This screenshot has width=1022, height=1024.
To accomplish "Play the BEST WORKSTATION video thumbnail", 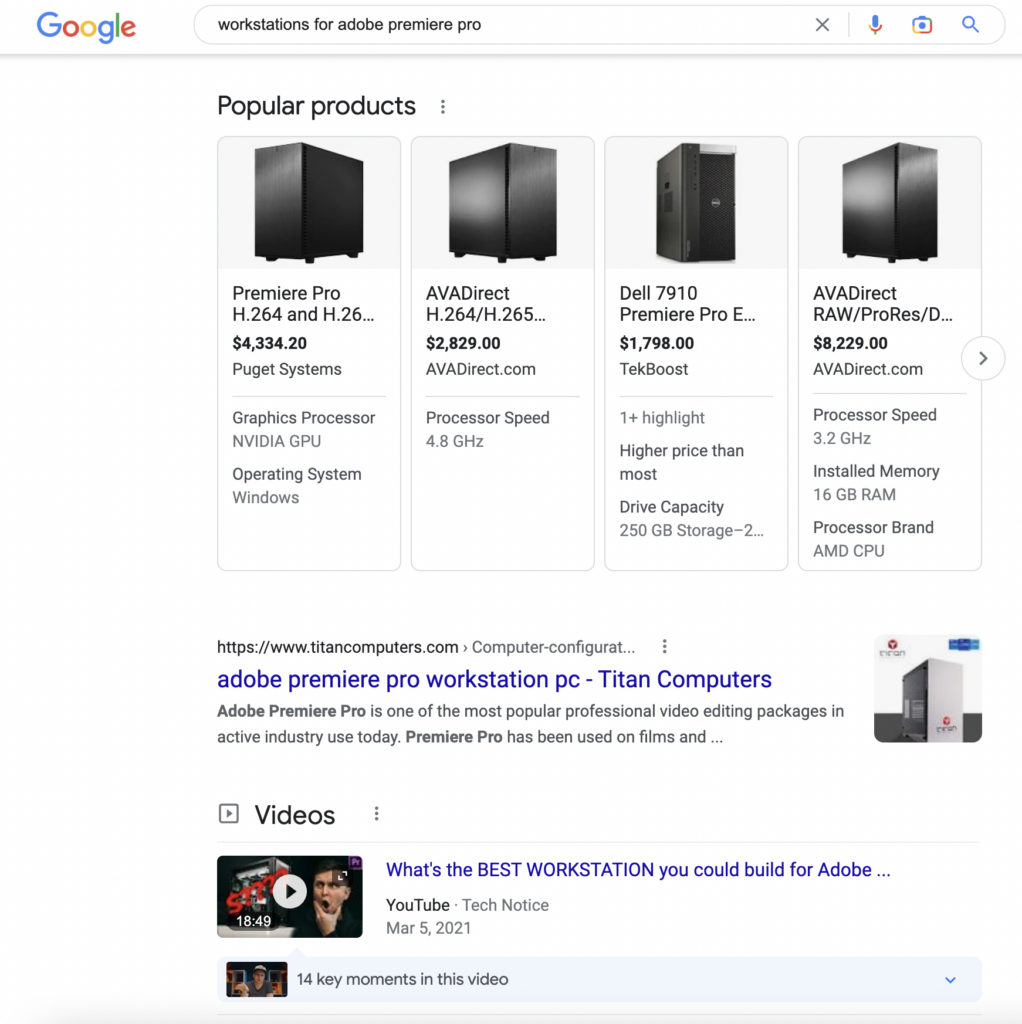I will tap(289, 897).
